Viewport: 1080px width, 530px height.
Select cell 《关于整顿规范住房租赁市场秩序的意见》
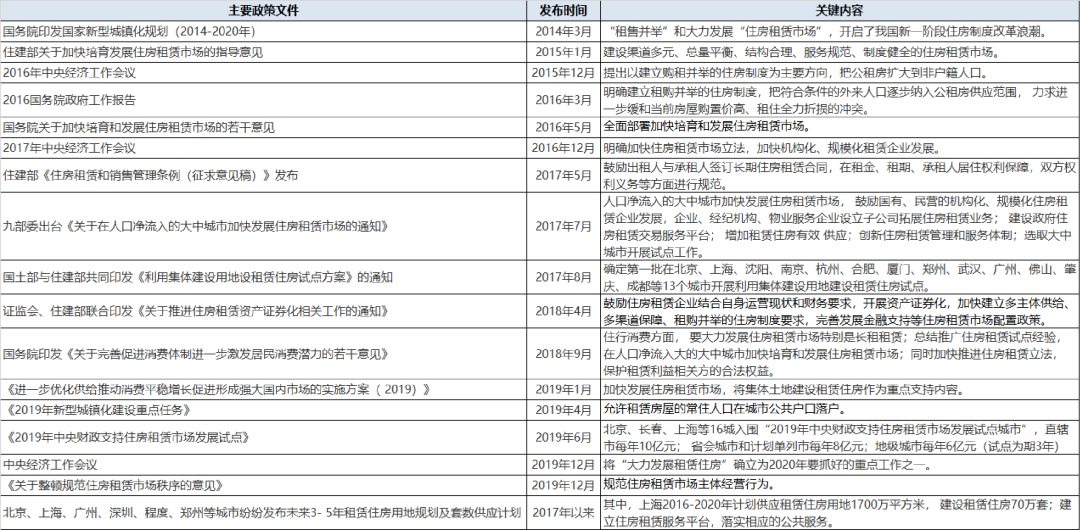pos(264,485)
